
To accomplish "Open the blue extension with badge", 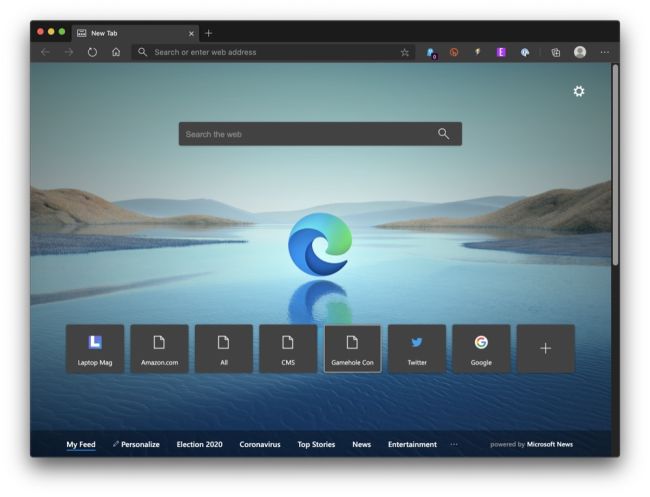I will click(431, 53).
